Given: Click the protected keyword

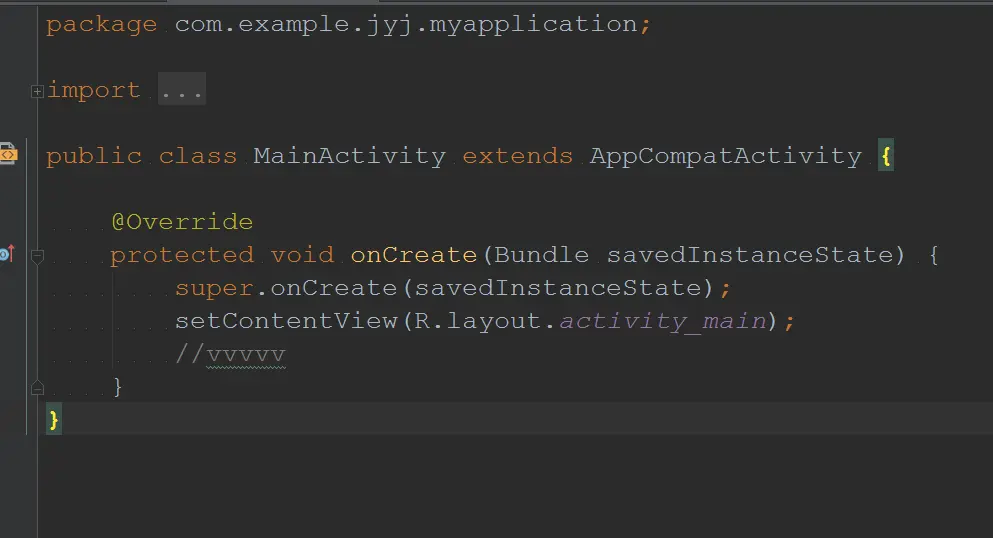Looking at the screenshot, I should pos(182,255).
